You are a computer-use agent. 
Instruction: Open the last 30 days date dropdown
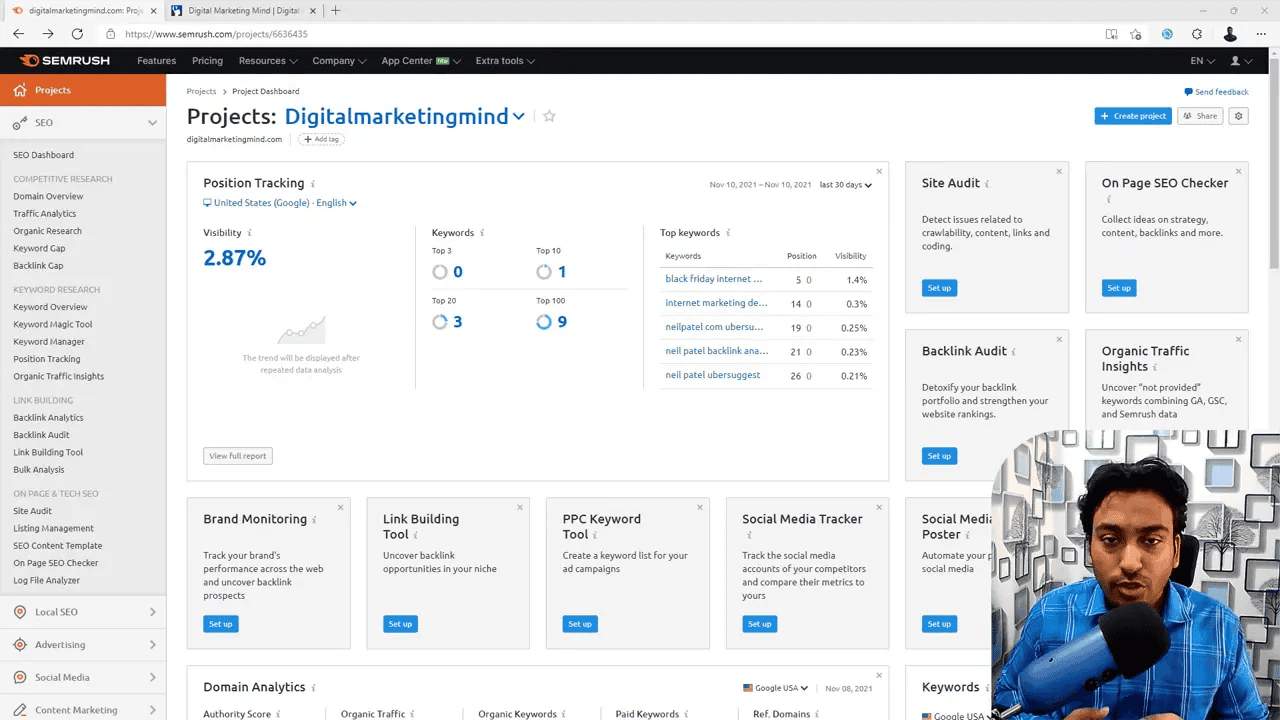coord(845,184)
